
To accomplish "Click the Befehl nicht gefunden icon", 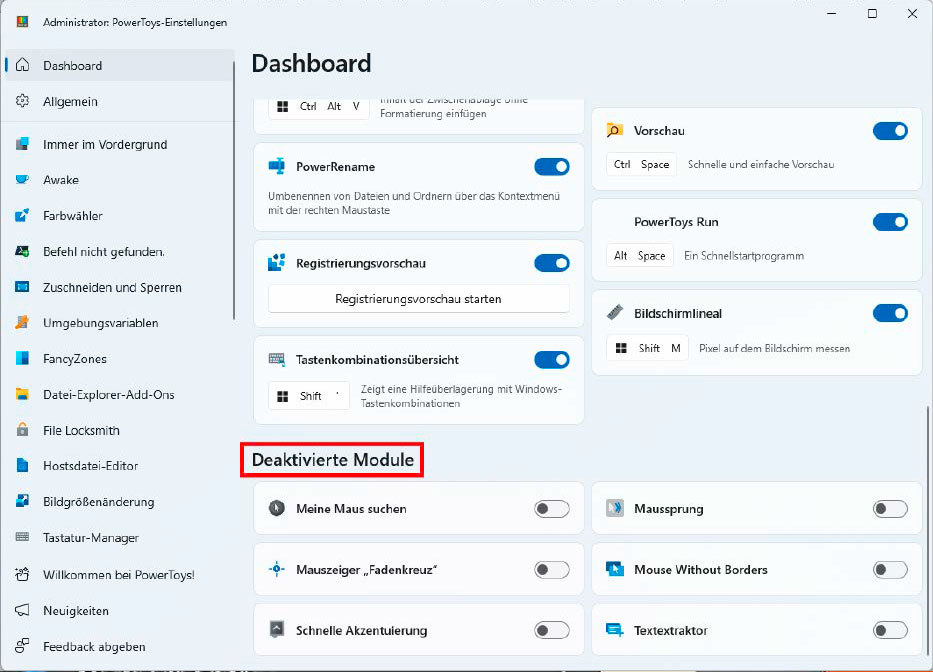I will point(22,251).
